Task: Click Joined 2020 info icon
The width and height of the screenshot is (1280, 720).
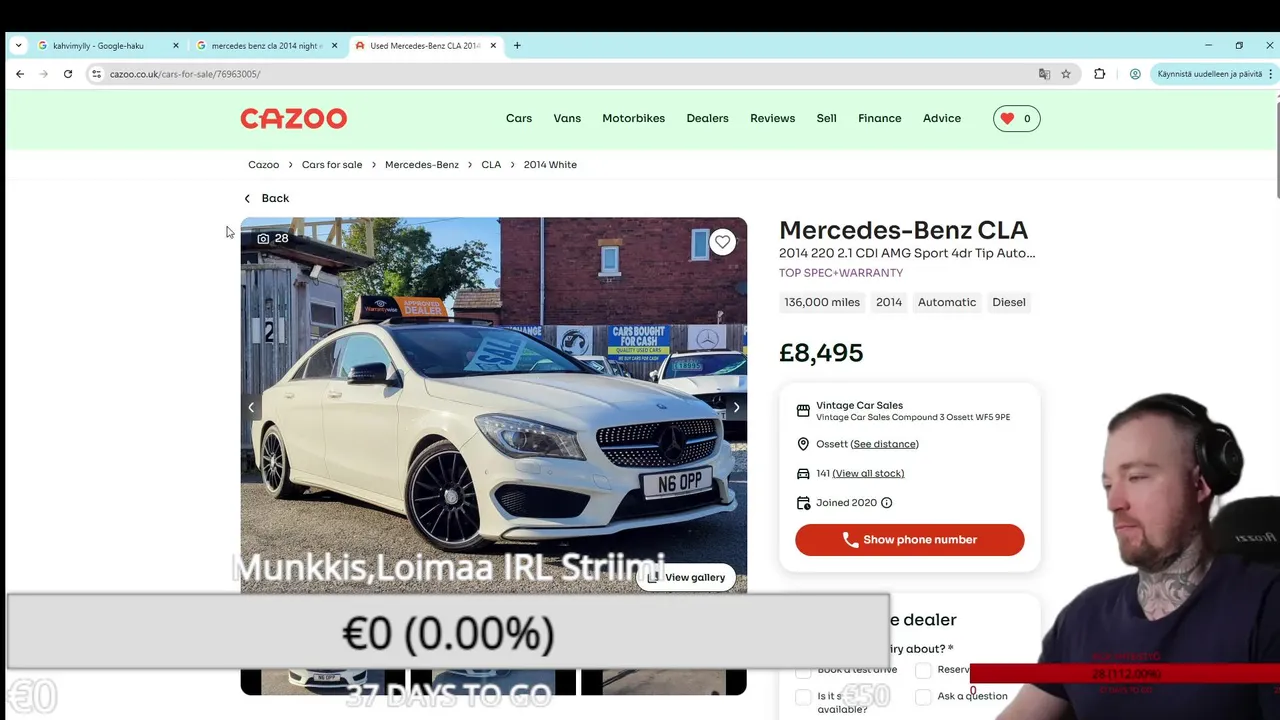Action: pos(886,503)
